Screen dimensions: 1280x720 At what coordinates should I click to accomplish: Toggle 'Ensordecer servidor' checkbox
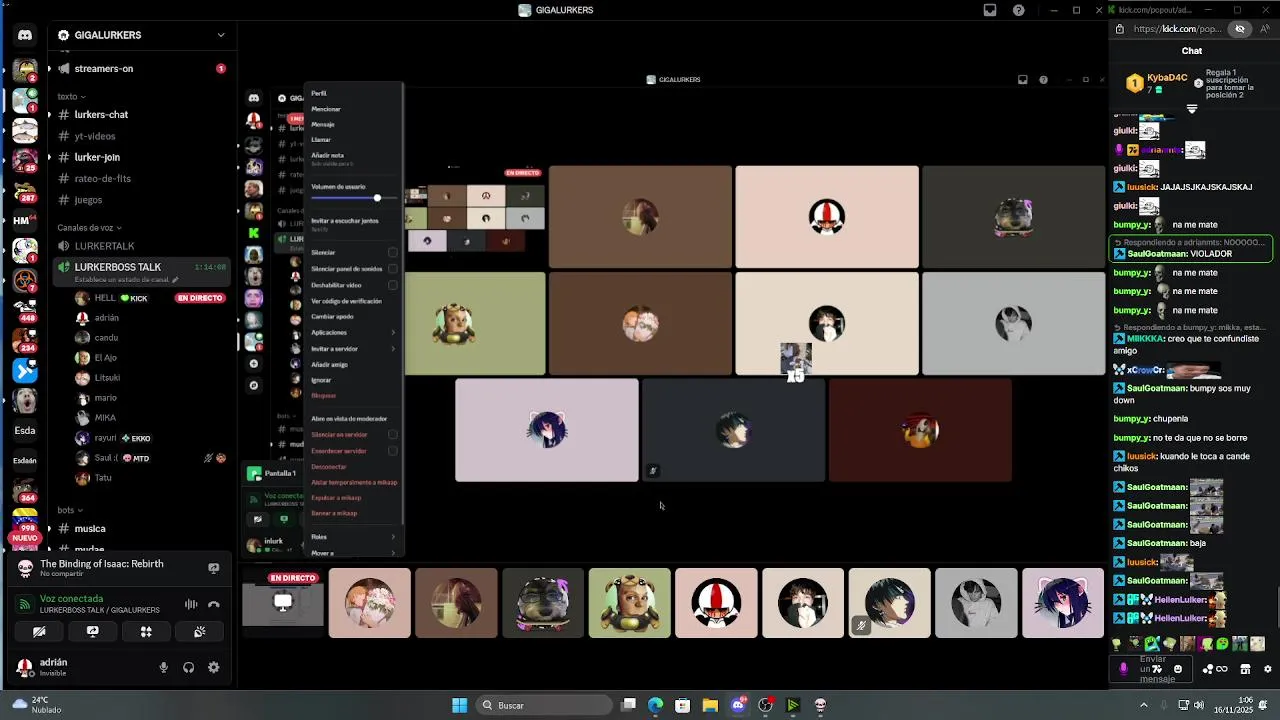click(x=392, y=451)
